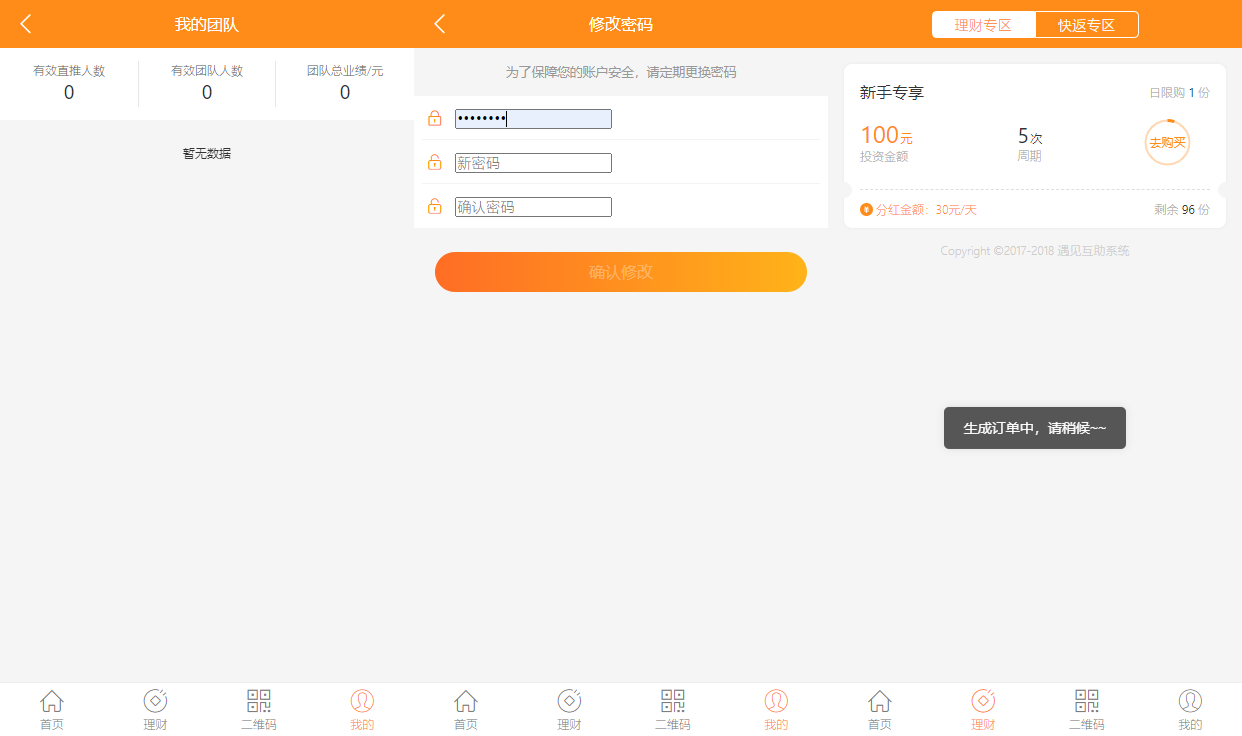Focus the 新密码 input field
Image resolution: width=1242 pixels, height=736 pixels.
533,163
